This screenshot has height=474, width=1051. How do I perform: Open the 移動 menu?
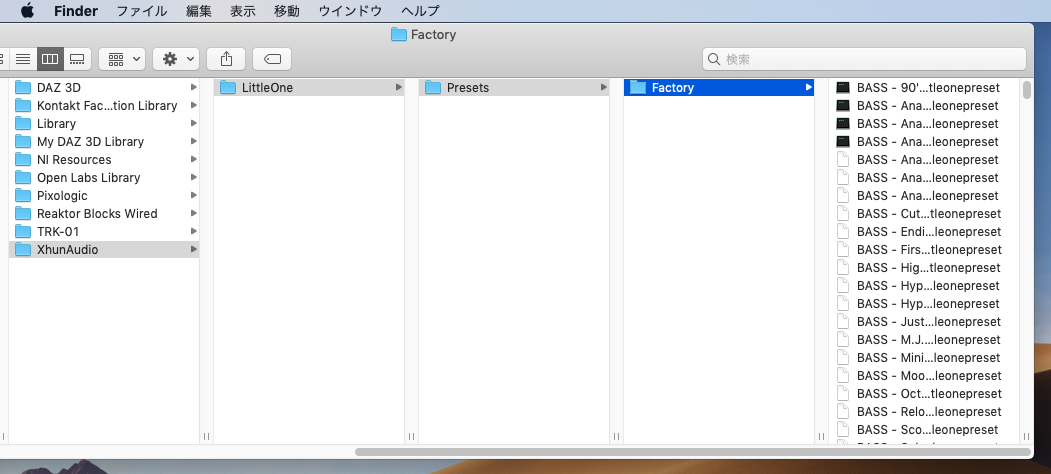pyautogui.click(x=287, y=11)
